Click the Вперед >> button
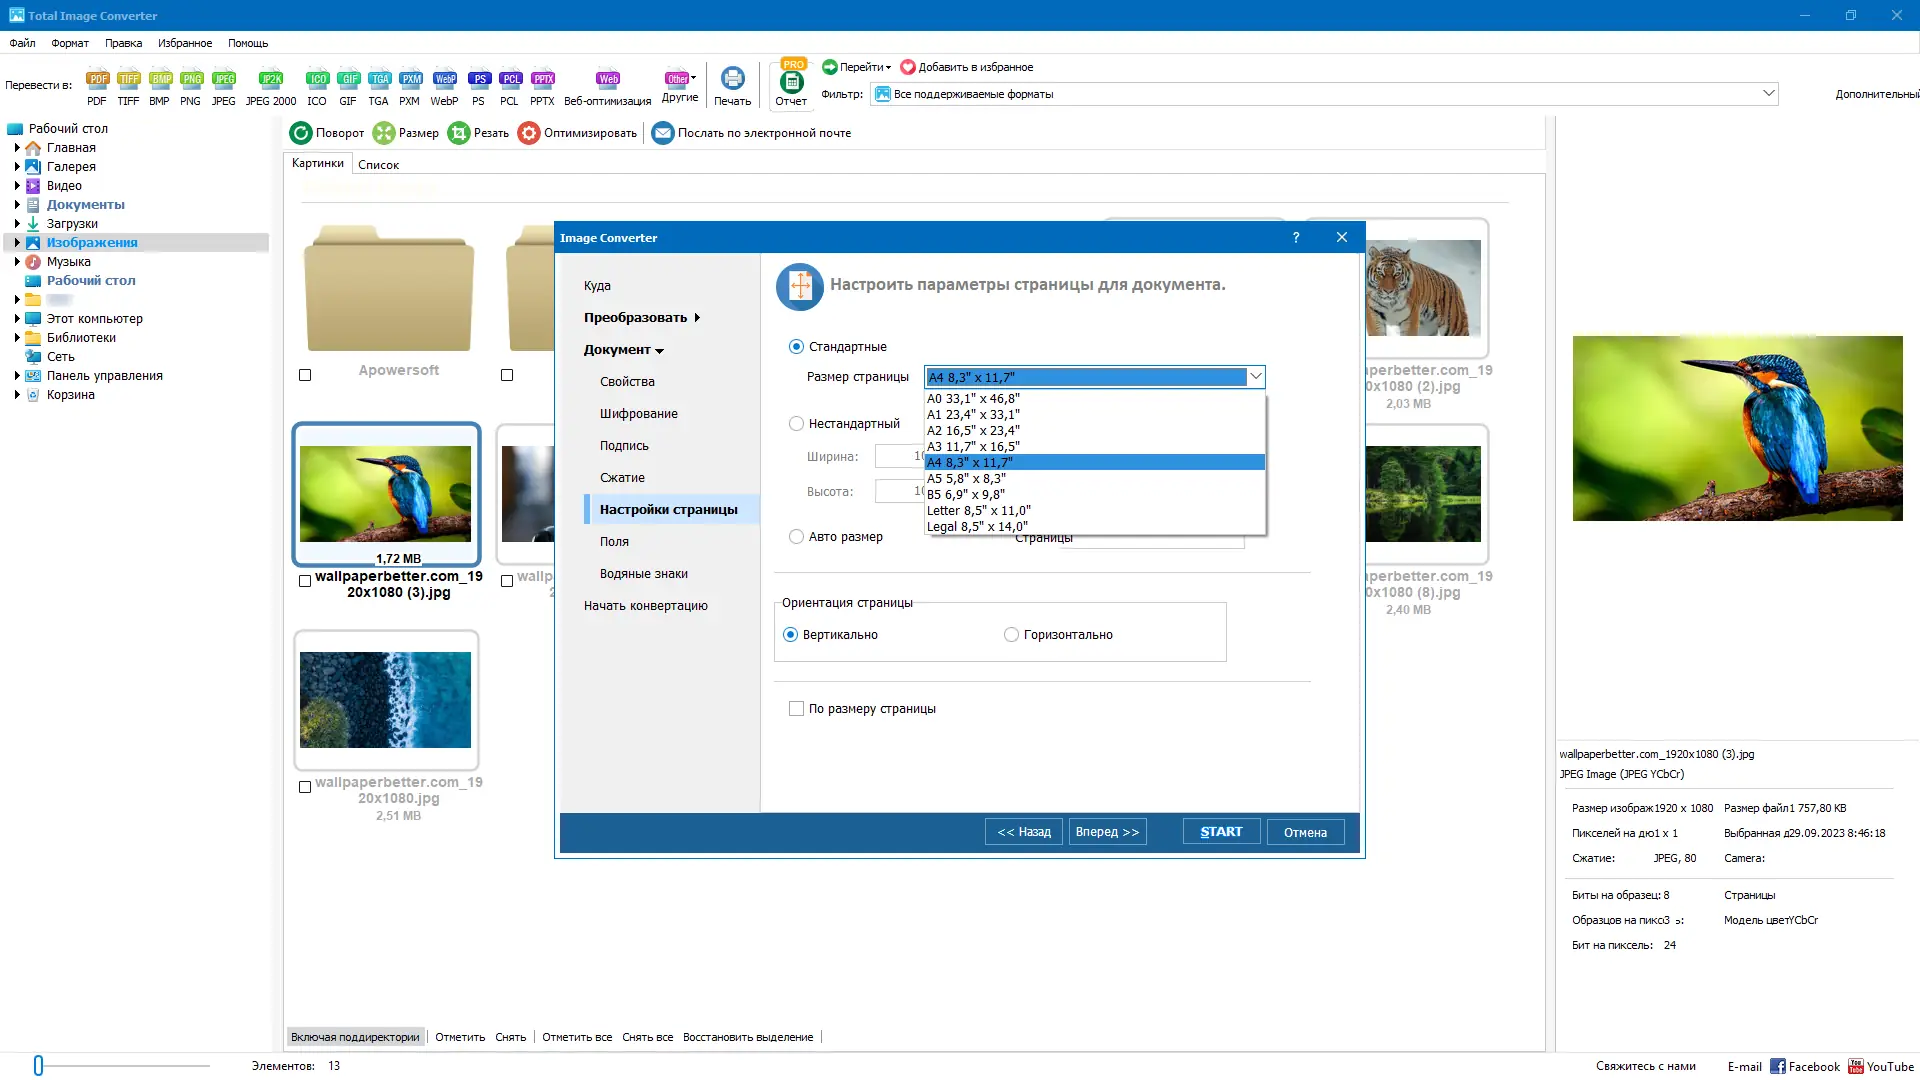Screen dimensions: 1920x1080 pos(1107,832)
